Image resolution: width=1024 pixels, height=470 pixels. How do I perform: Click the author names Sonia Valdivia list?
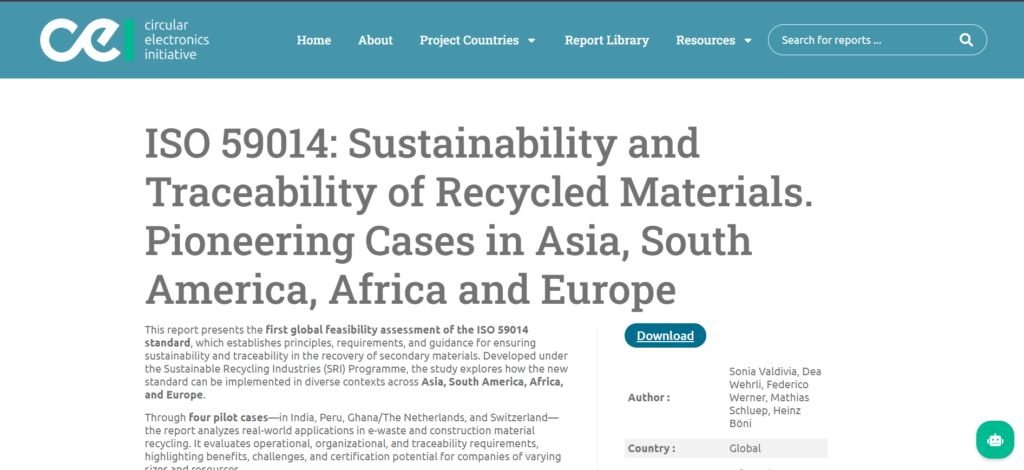(775, 397)
